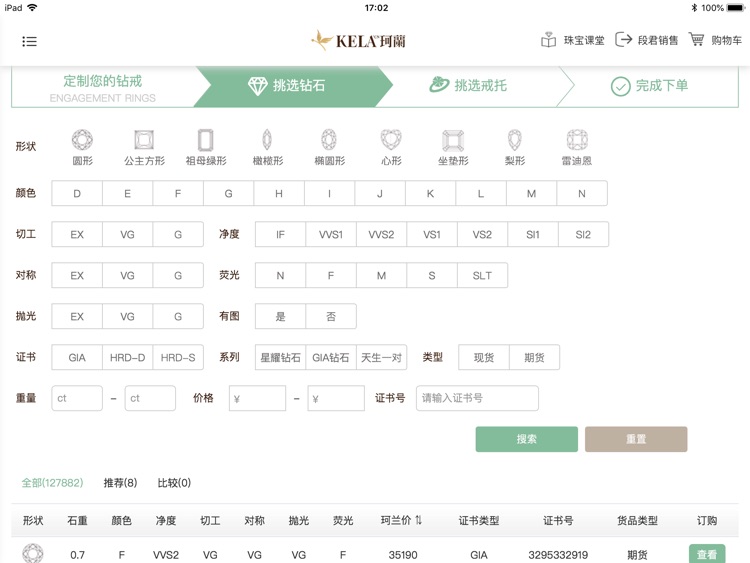Select 有图 option 是

point(280,316)
